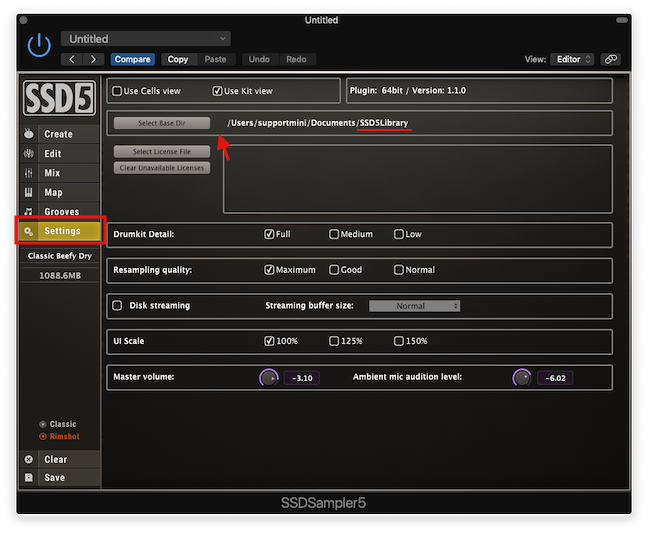Set Drumkit Detail to Medium
The height and width of the screenshot is (533, 648).
click(x=334, y=234)
